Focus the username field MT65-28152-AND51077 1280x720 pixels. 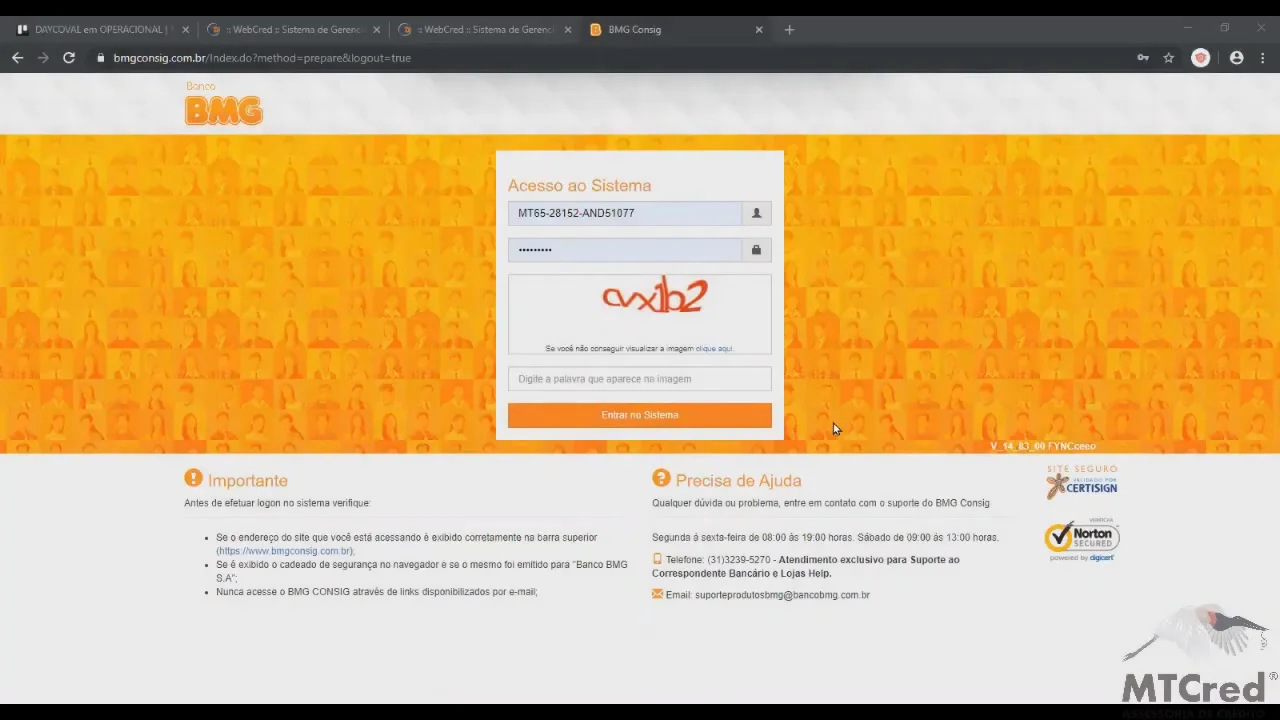625,213
